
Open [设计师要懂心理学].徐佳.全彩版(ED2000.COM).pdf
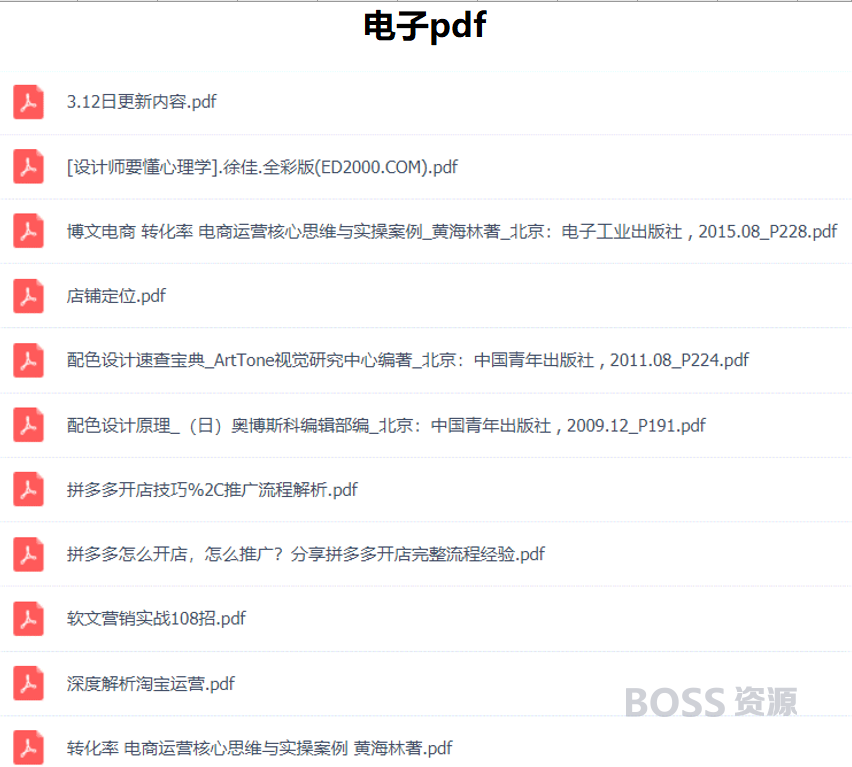(262, 167)
